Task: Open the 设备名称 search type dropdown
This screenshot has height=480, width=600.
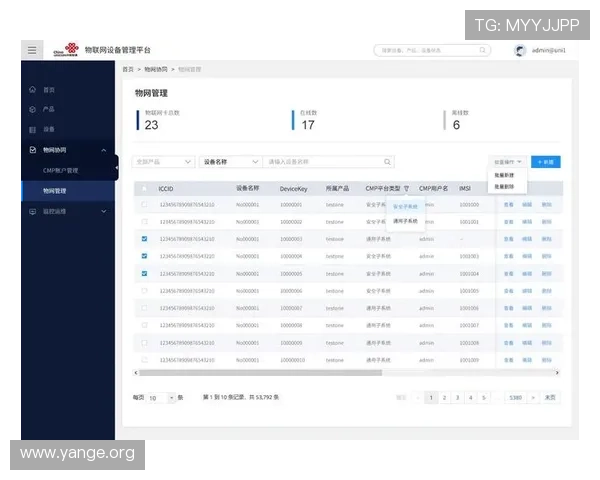Action: [x=230, y=161]
